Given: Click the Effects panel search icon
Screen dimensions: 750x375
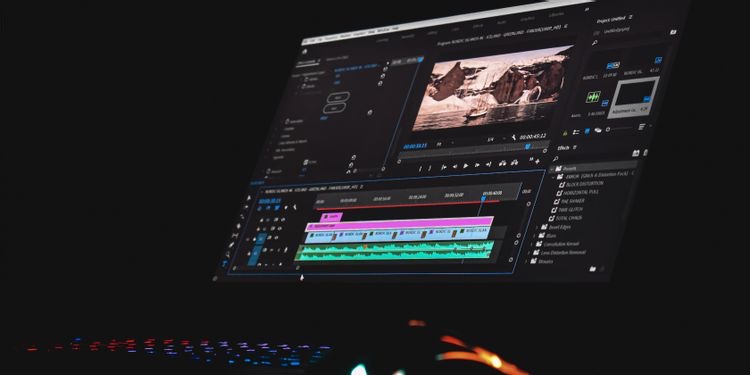Looking at the screenshot, I should (555, 159).
